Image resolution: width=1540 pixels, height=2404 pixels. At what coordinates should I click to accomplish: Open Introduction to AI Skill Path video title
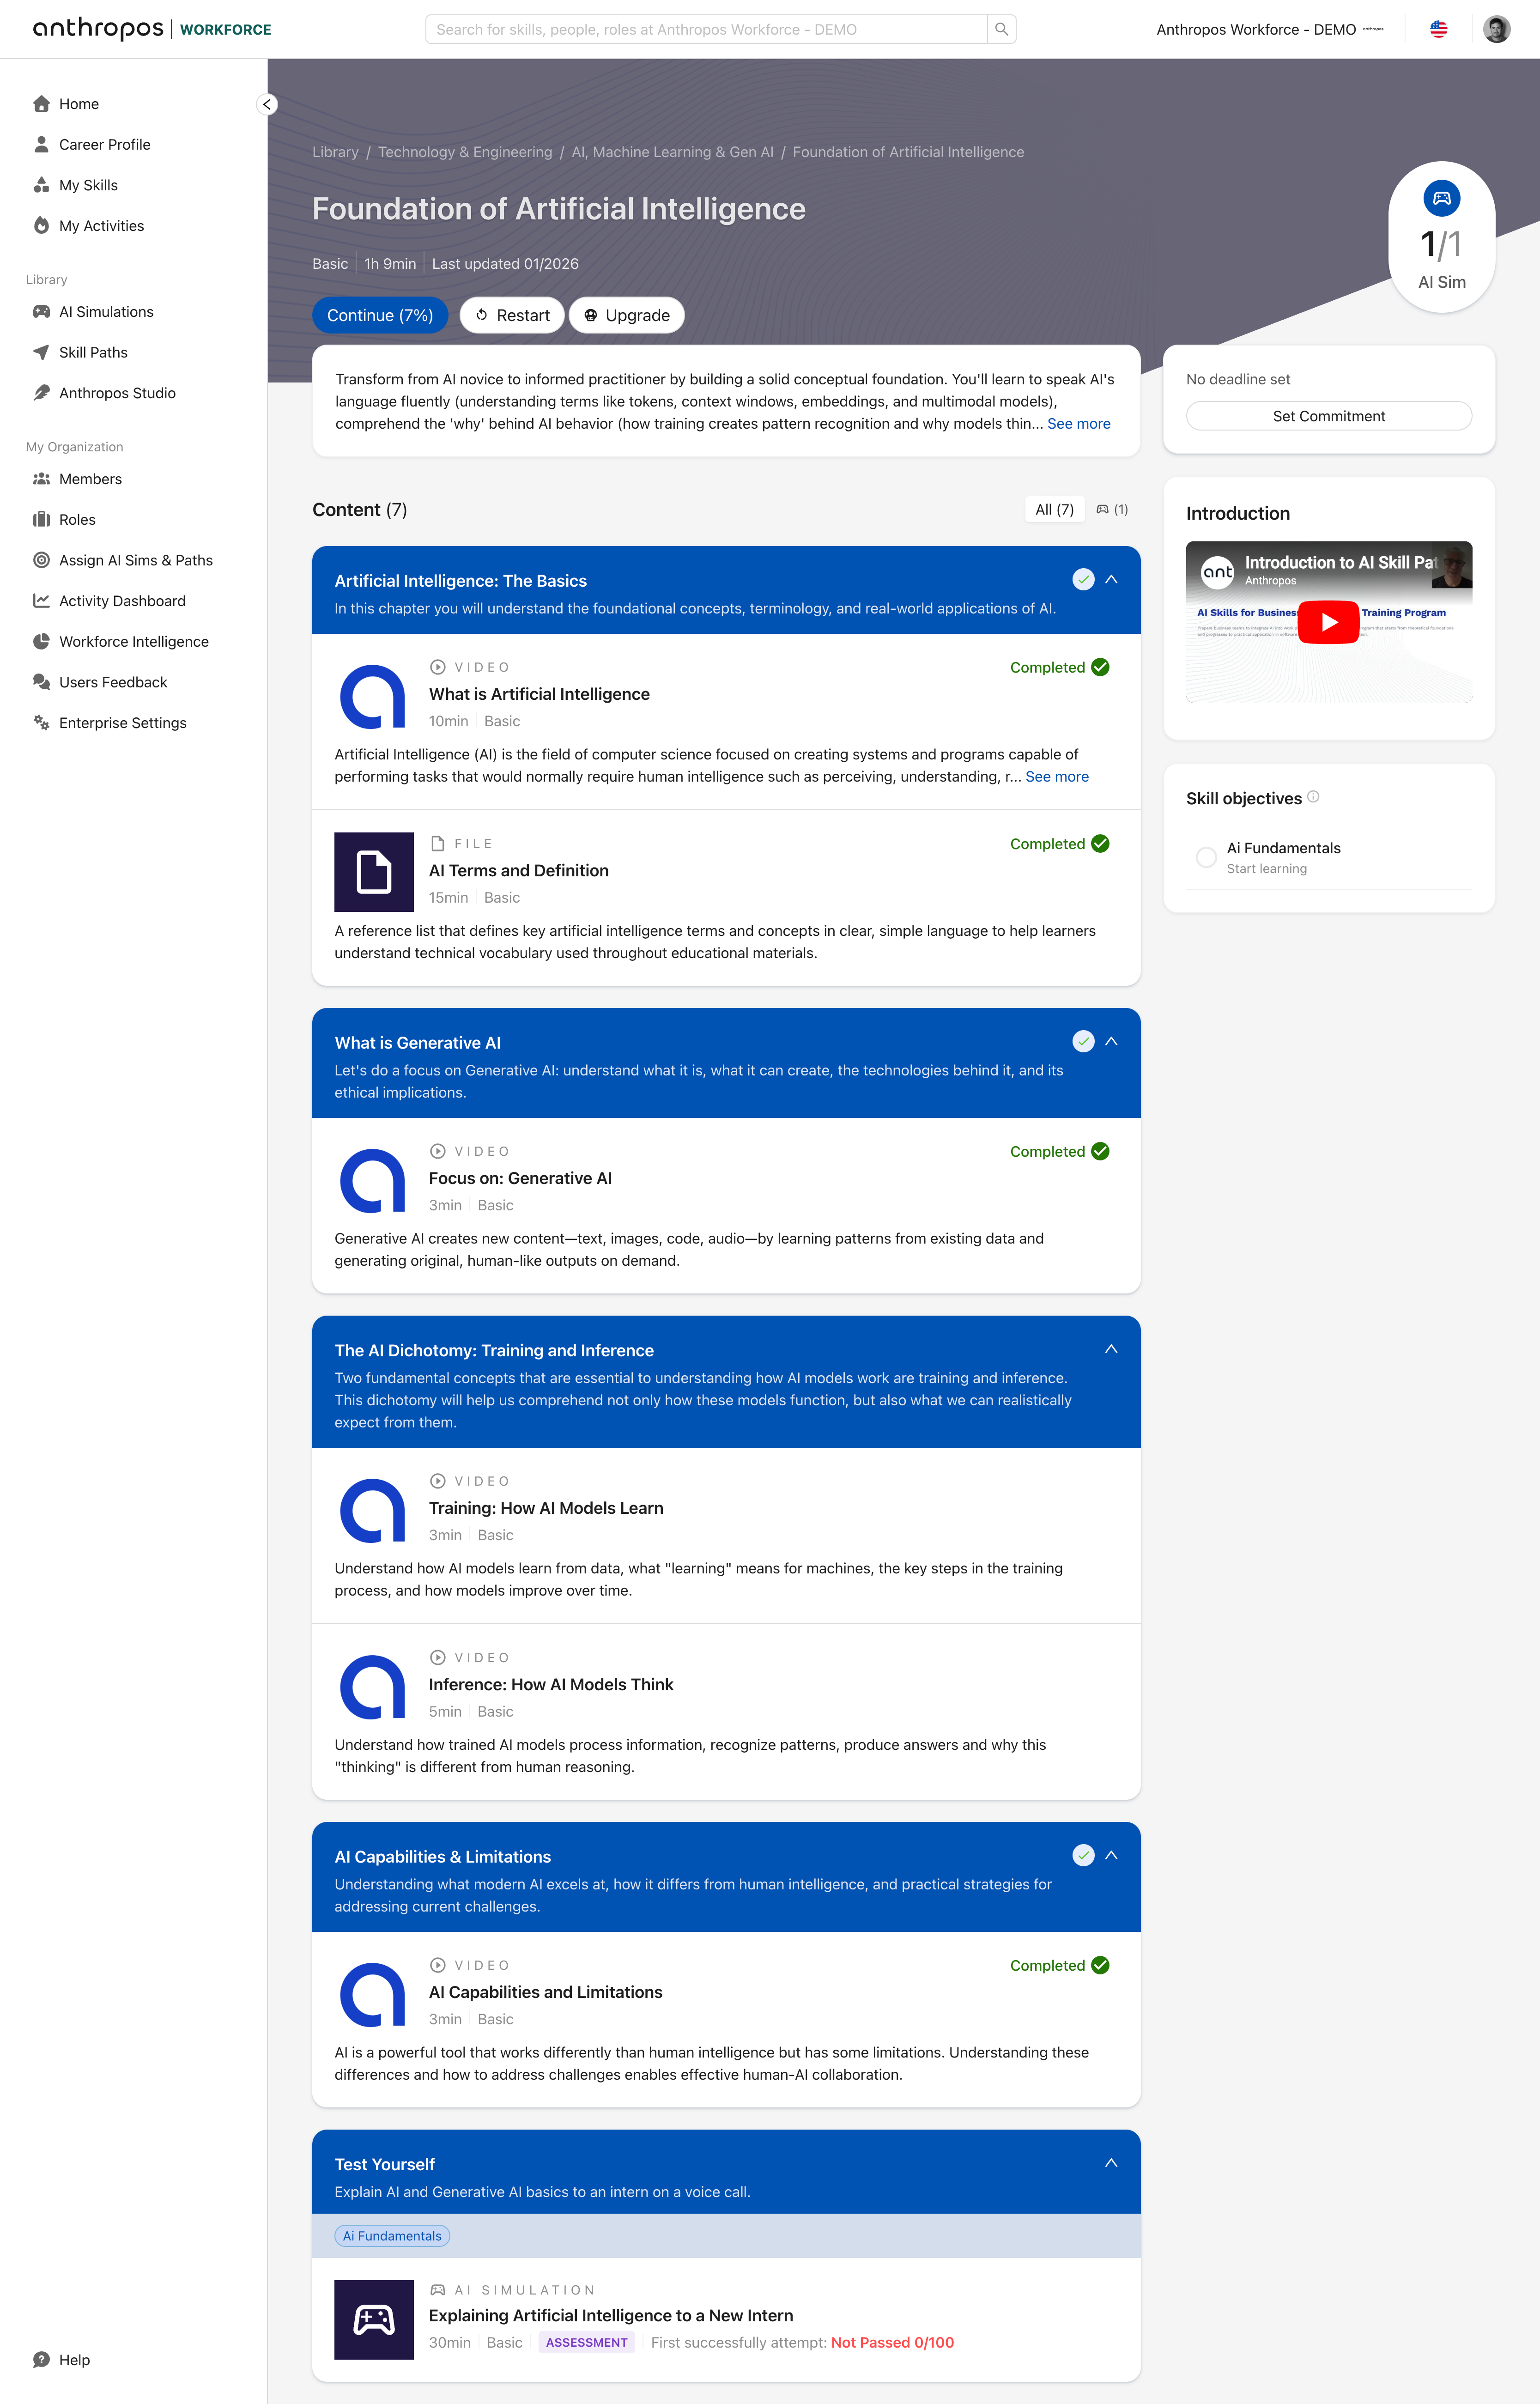point(1340,563)
